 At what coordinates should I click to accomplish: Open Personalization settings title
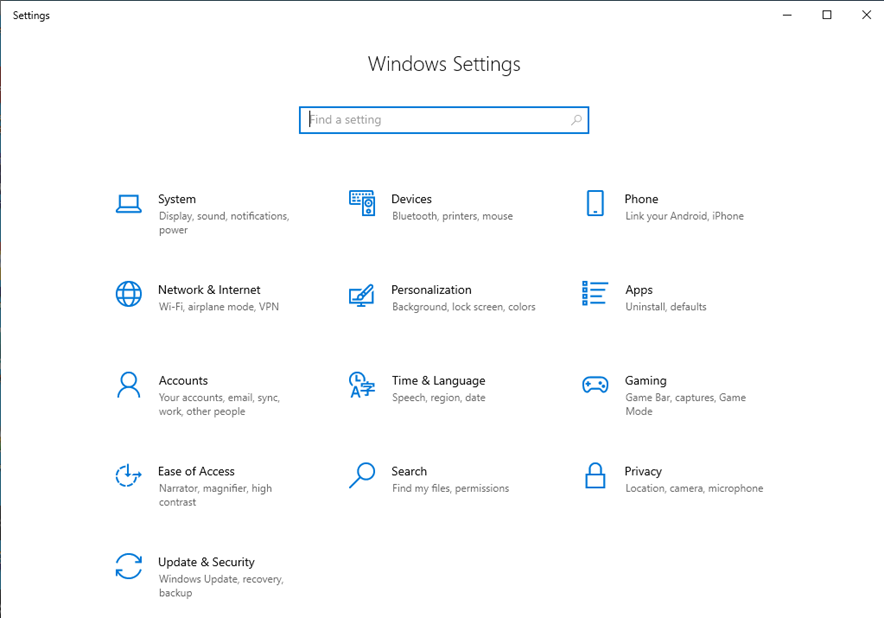click(x=431, y=290)
